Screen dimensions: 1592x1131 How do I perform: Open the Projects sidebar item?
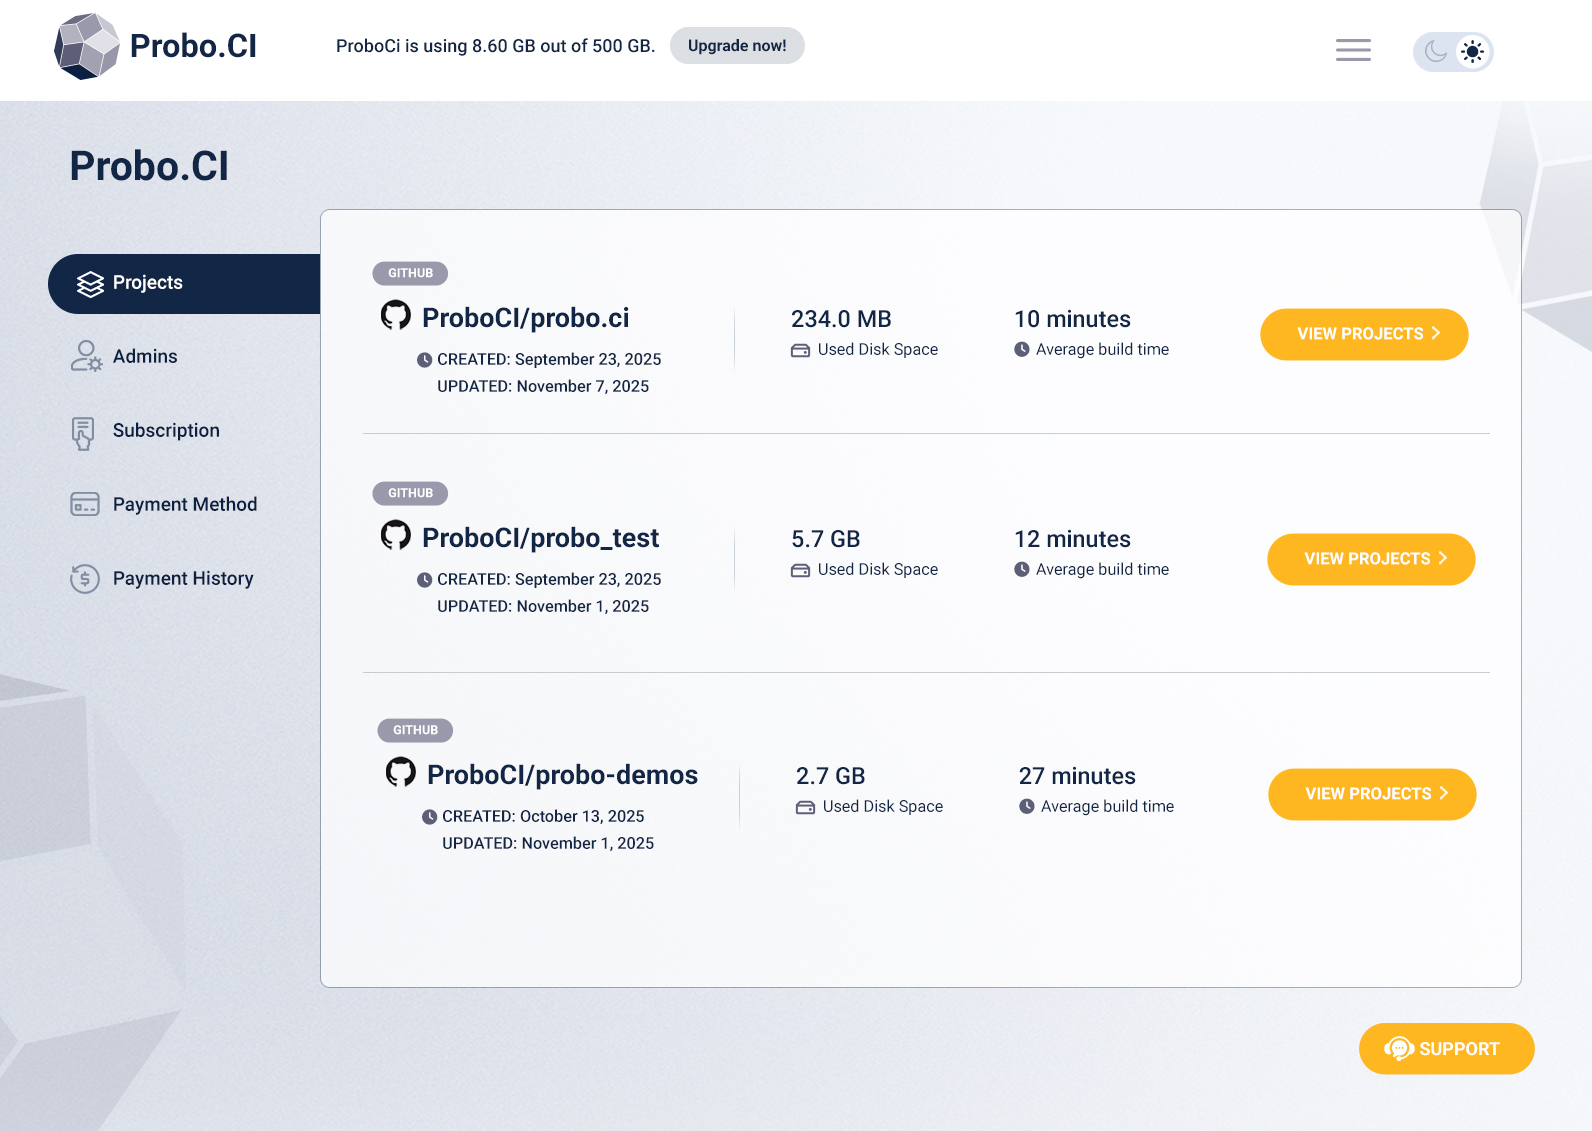(184, 283)
